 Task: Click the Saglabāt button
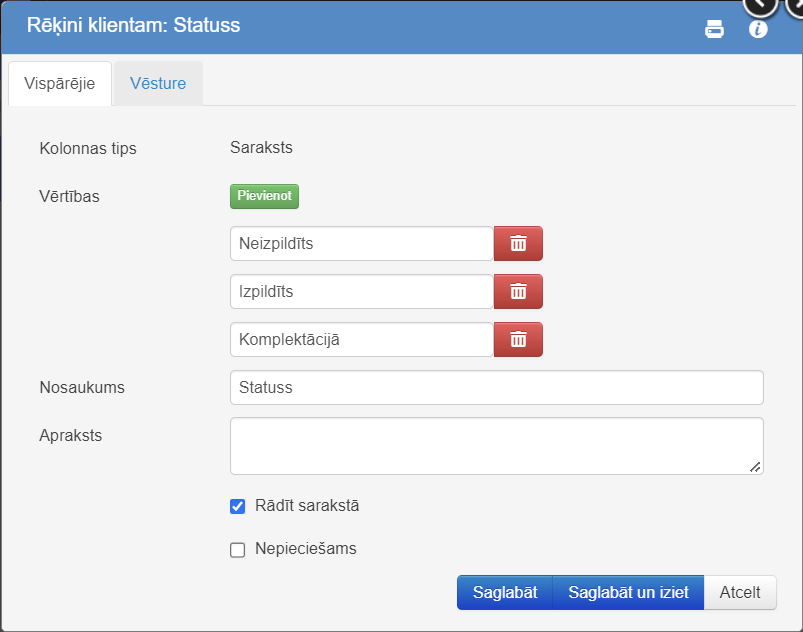pyautogui.click(x=504, y=593)
